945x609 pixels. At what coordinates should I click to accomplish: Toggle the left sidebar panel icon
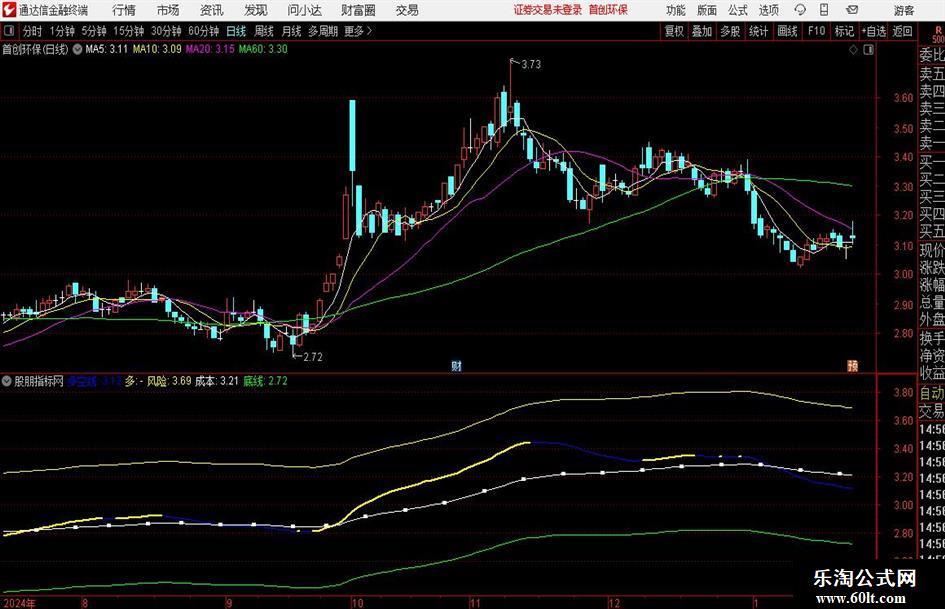click(x=9, y=31)
